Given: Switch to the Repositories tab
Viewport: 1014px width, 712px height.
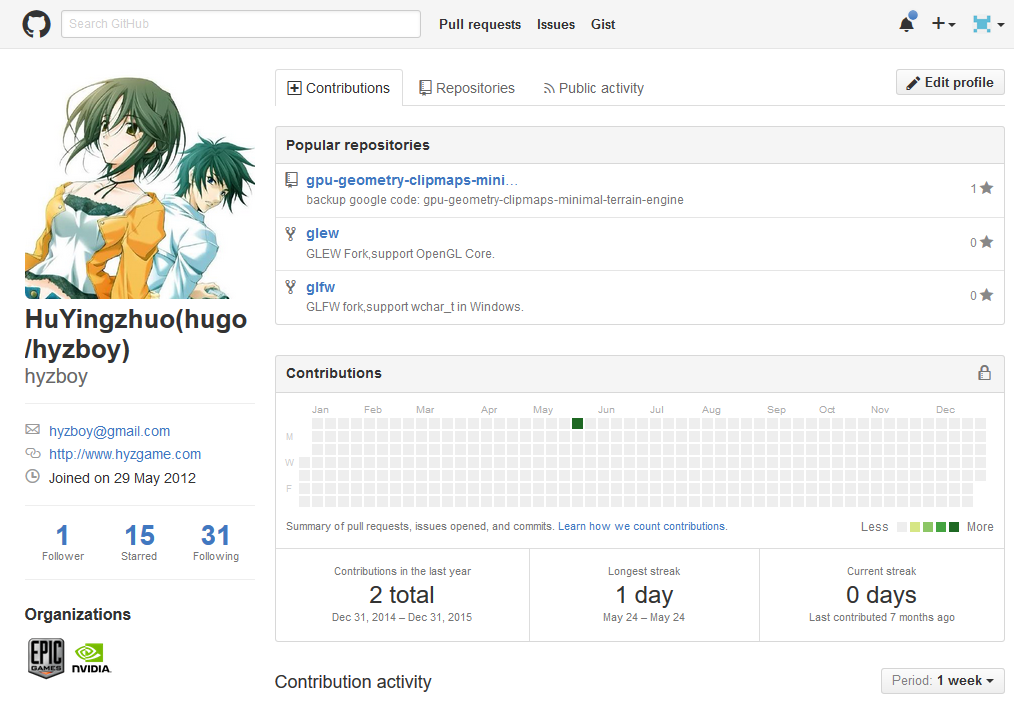Looking at the screenshot, I should pyautogui.click(x=467, y=88).
